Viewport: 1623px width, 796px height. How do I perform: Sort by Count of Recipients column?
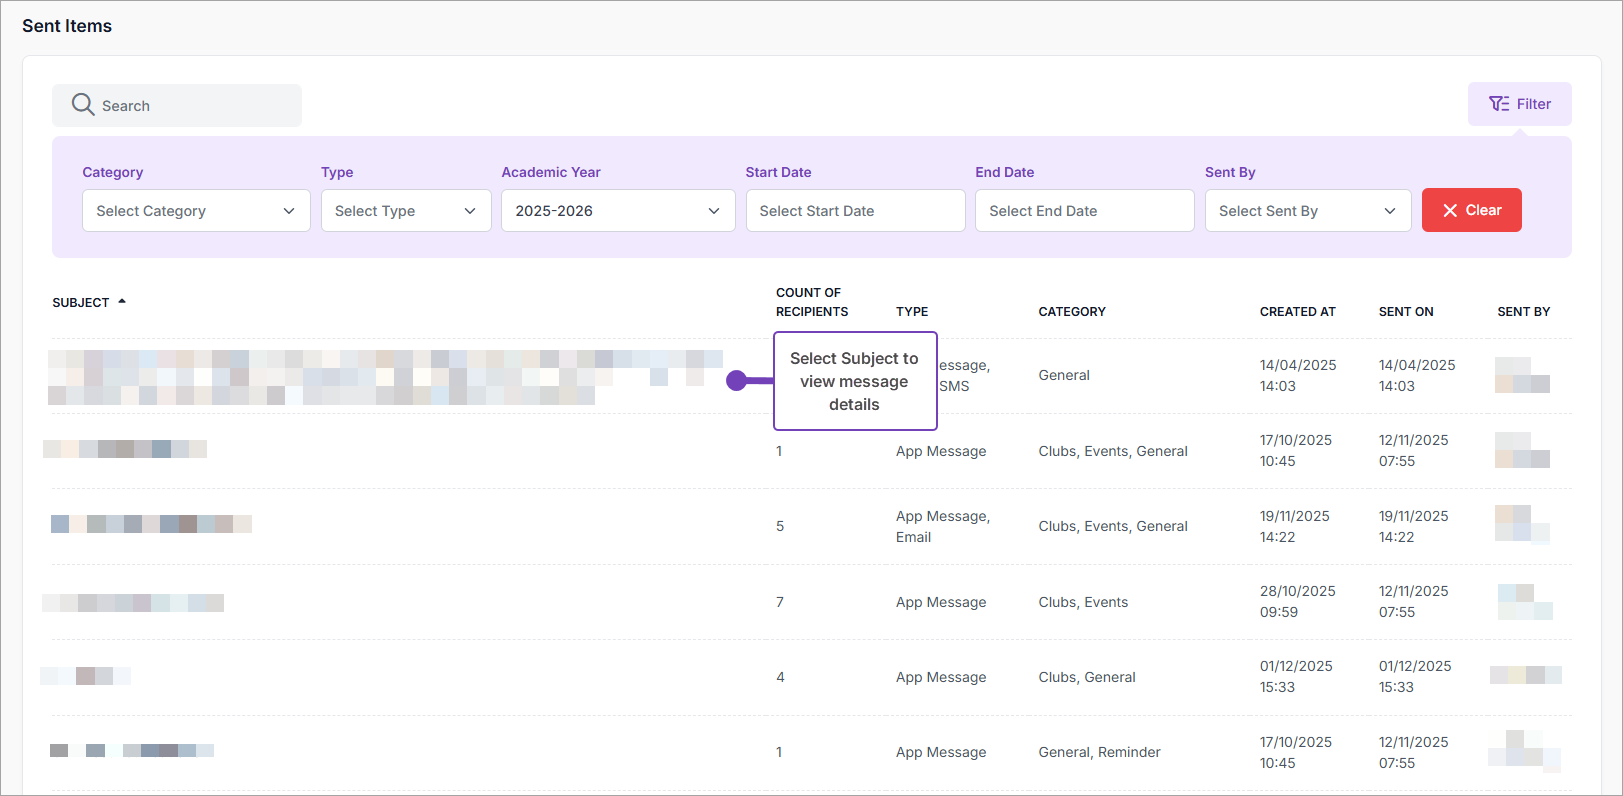click(811, 302)
